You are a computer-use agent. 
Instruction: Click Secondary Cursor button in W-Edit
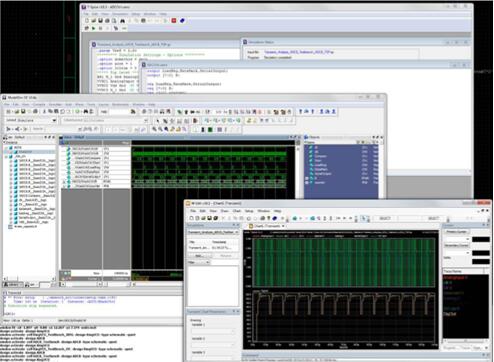pyautogui.click(x=457, y=245)
